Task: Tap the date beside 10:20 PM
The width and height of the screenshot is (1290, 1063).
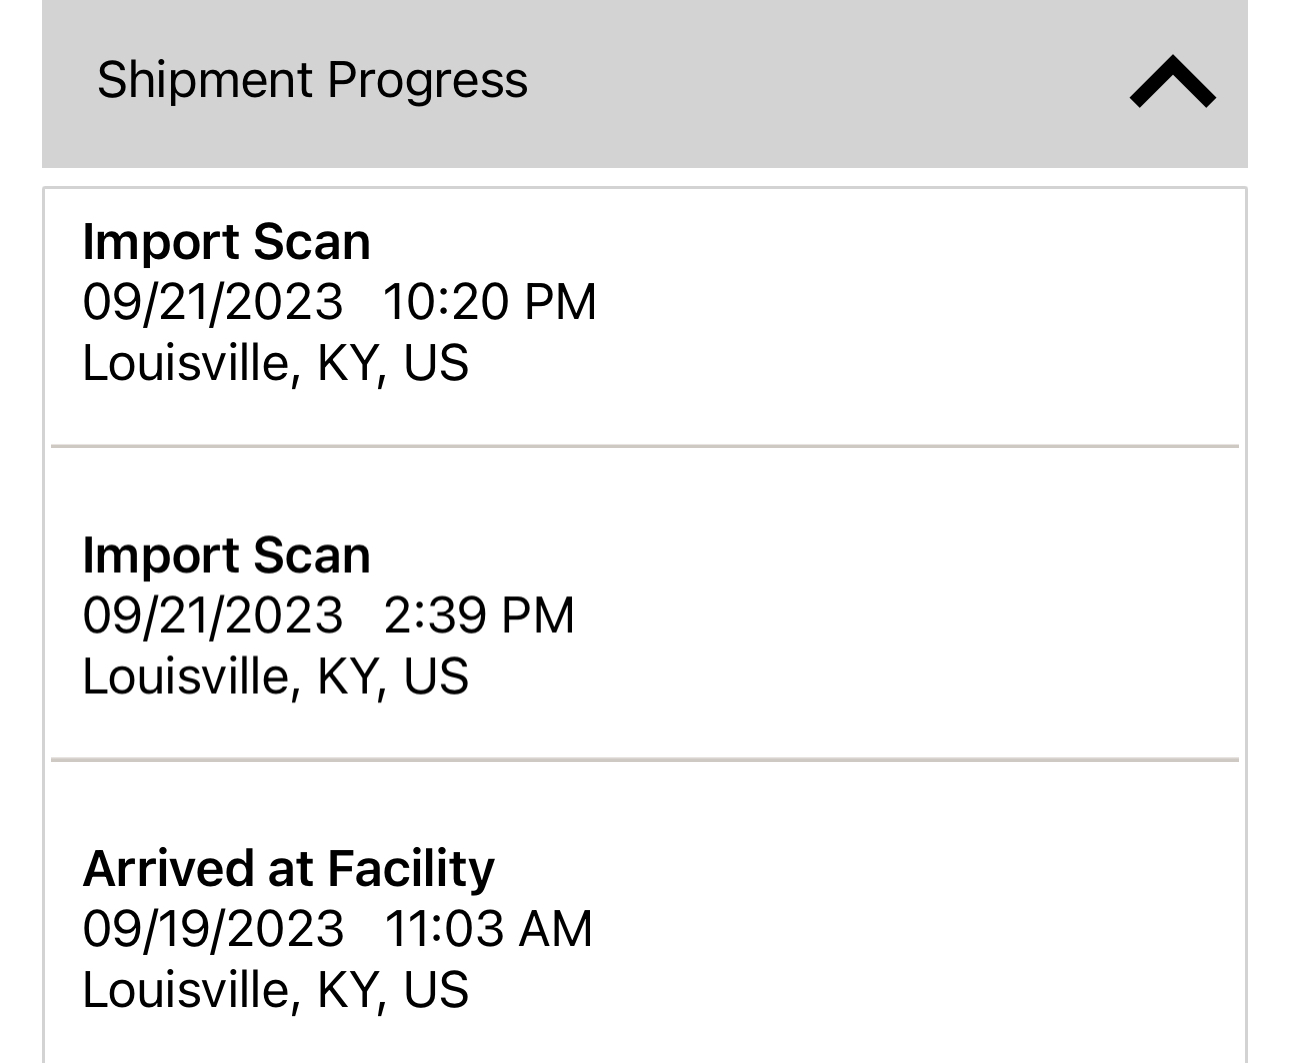Action: click(x=212, y=302)
